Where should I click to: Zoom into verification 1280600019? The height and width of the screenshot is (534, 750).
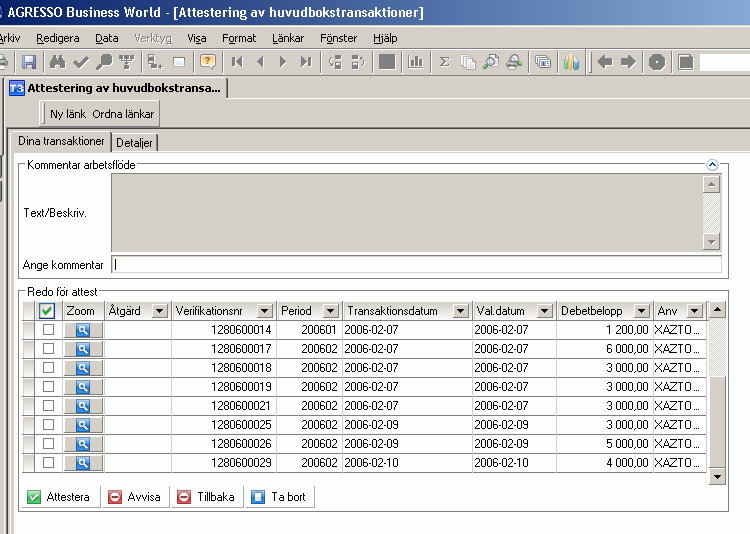pos(83,387)
